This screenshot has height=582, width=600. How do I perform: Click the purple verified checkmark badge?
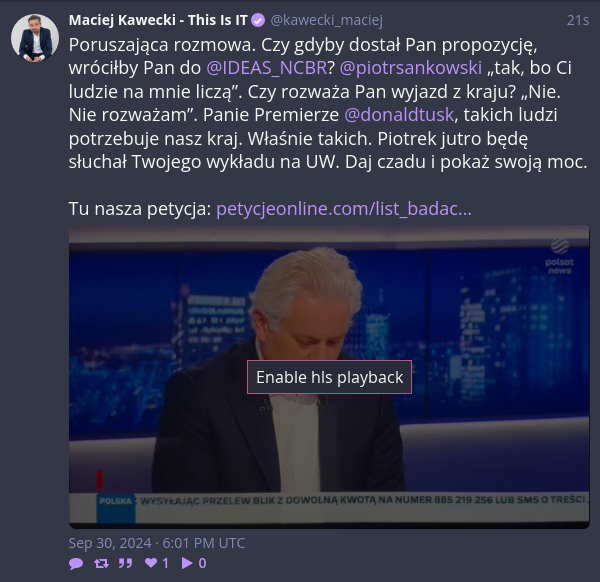tap(258, 20)
